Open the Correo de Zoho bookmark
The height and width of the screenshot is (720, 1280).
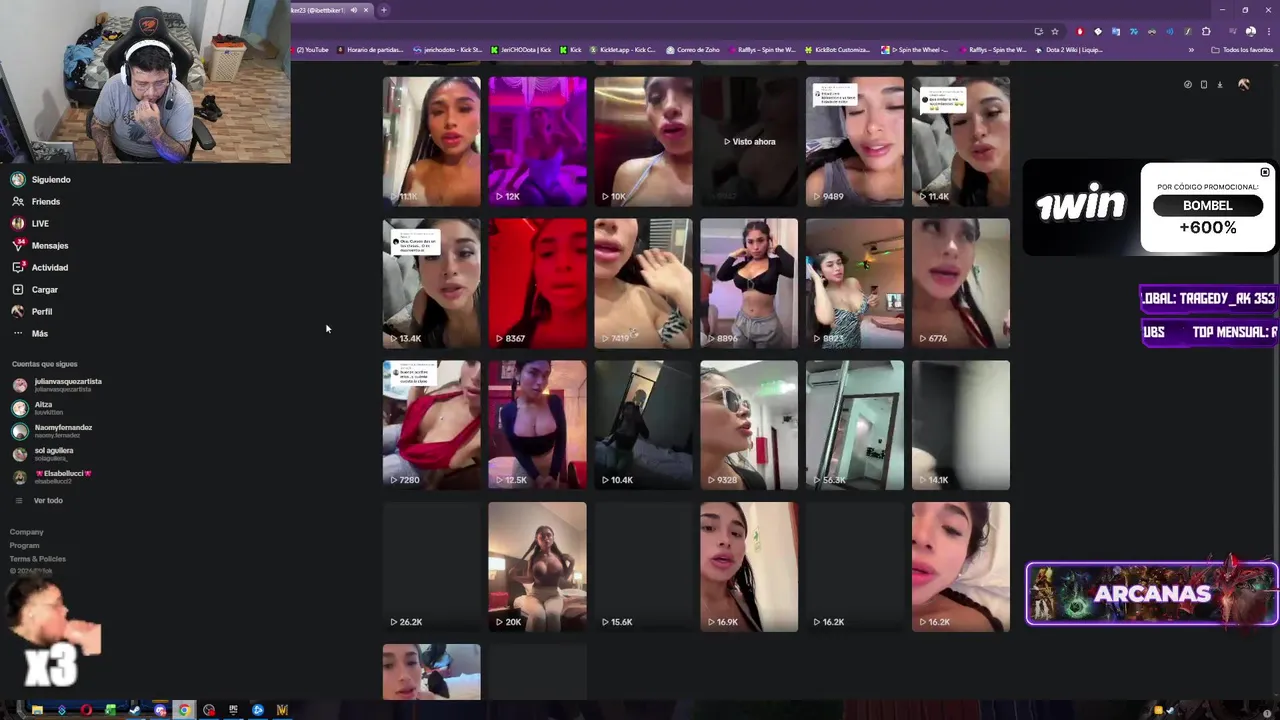pos(692,50)
